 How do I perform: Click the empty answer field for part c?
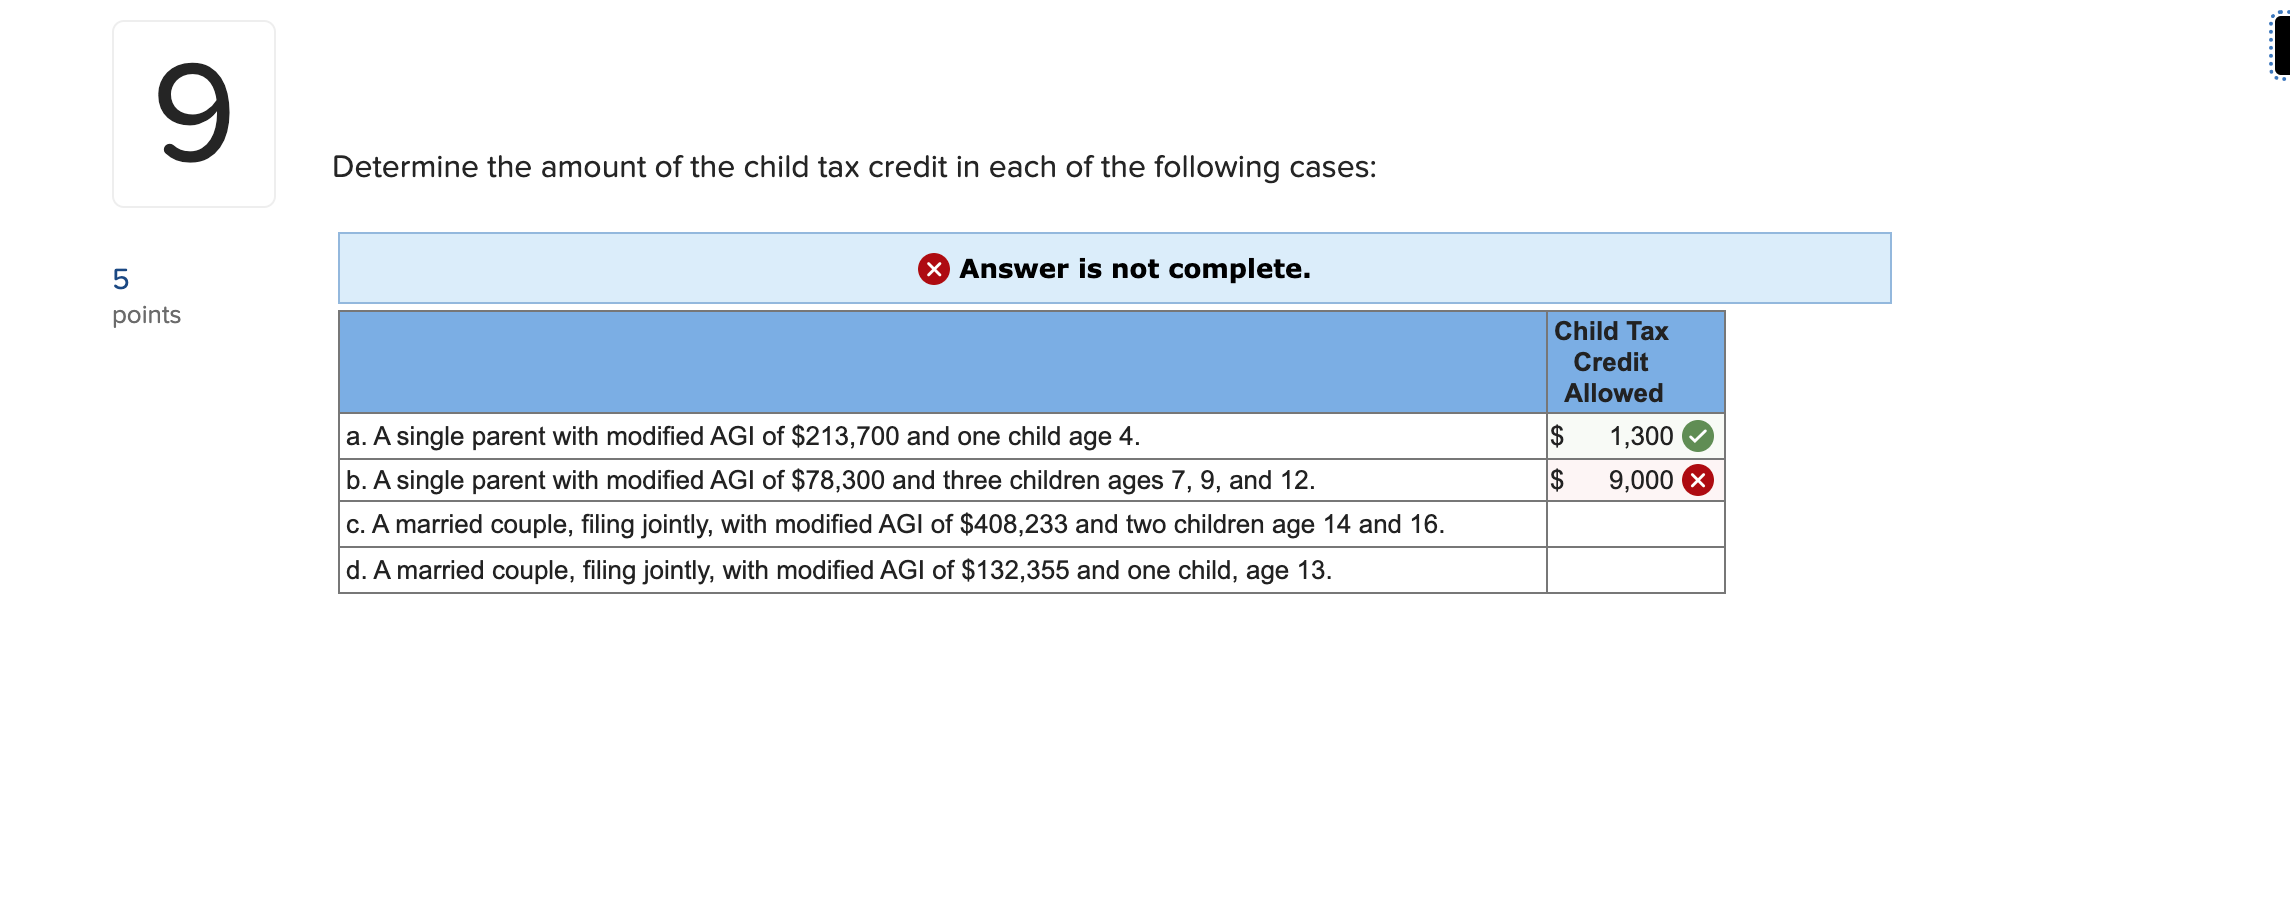point(1633,523)
